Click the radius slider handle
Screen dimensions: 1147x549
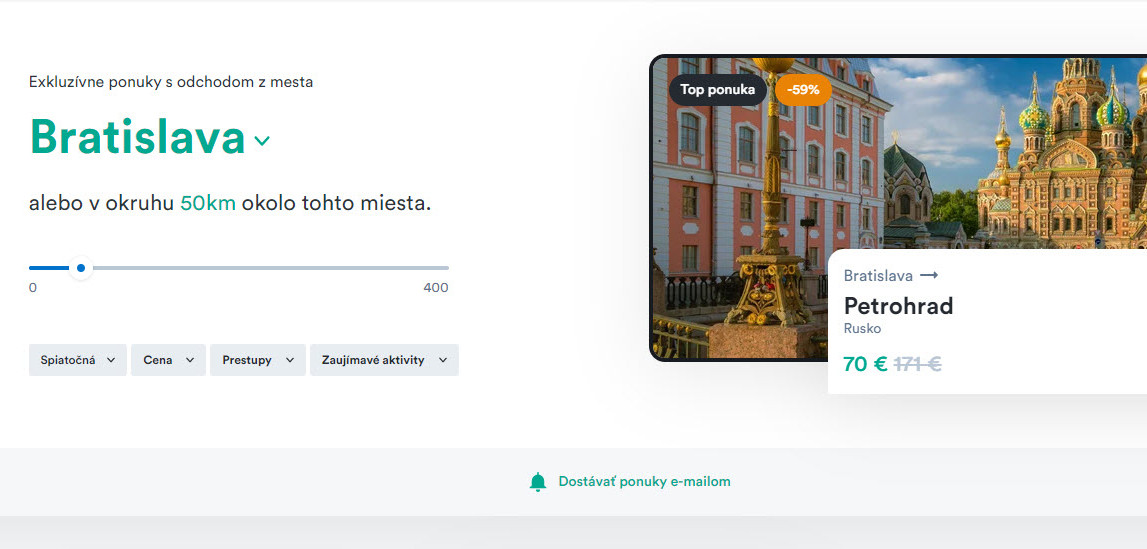pyautogui.click(x=81, y=268)
